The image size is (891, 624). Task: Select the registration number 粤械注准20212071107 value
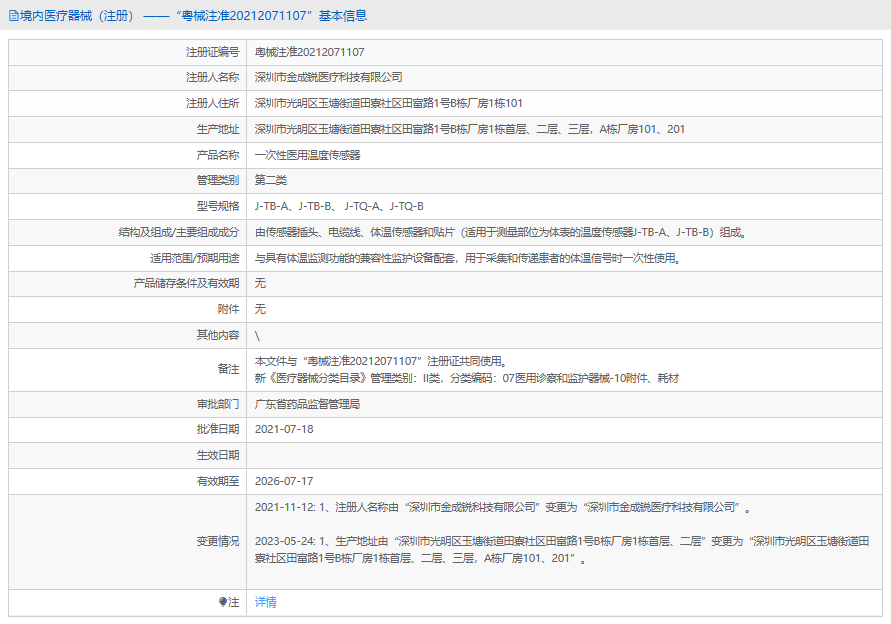[x=310, y=52]
